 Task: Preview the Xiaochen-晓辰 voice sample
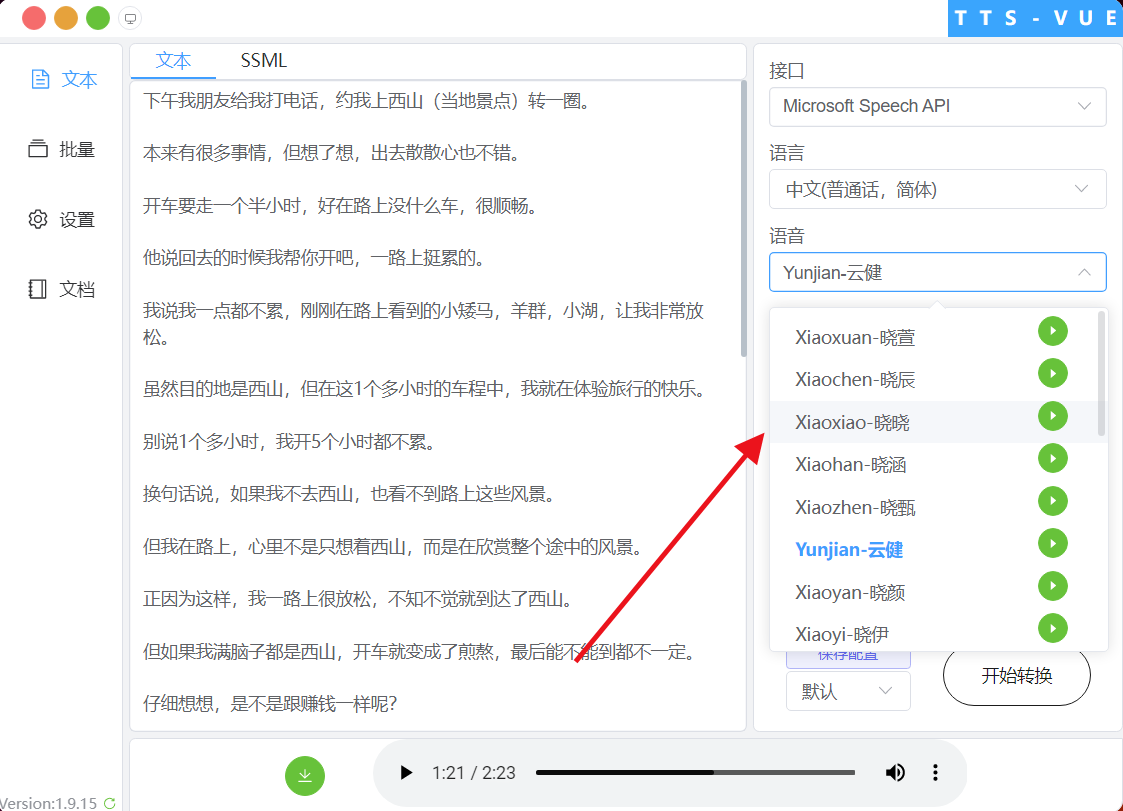tap(1053, 373)
